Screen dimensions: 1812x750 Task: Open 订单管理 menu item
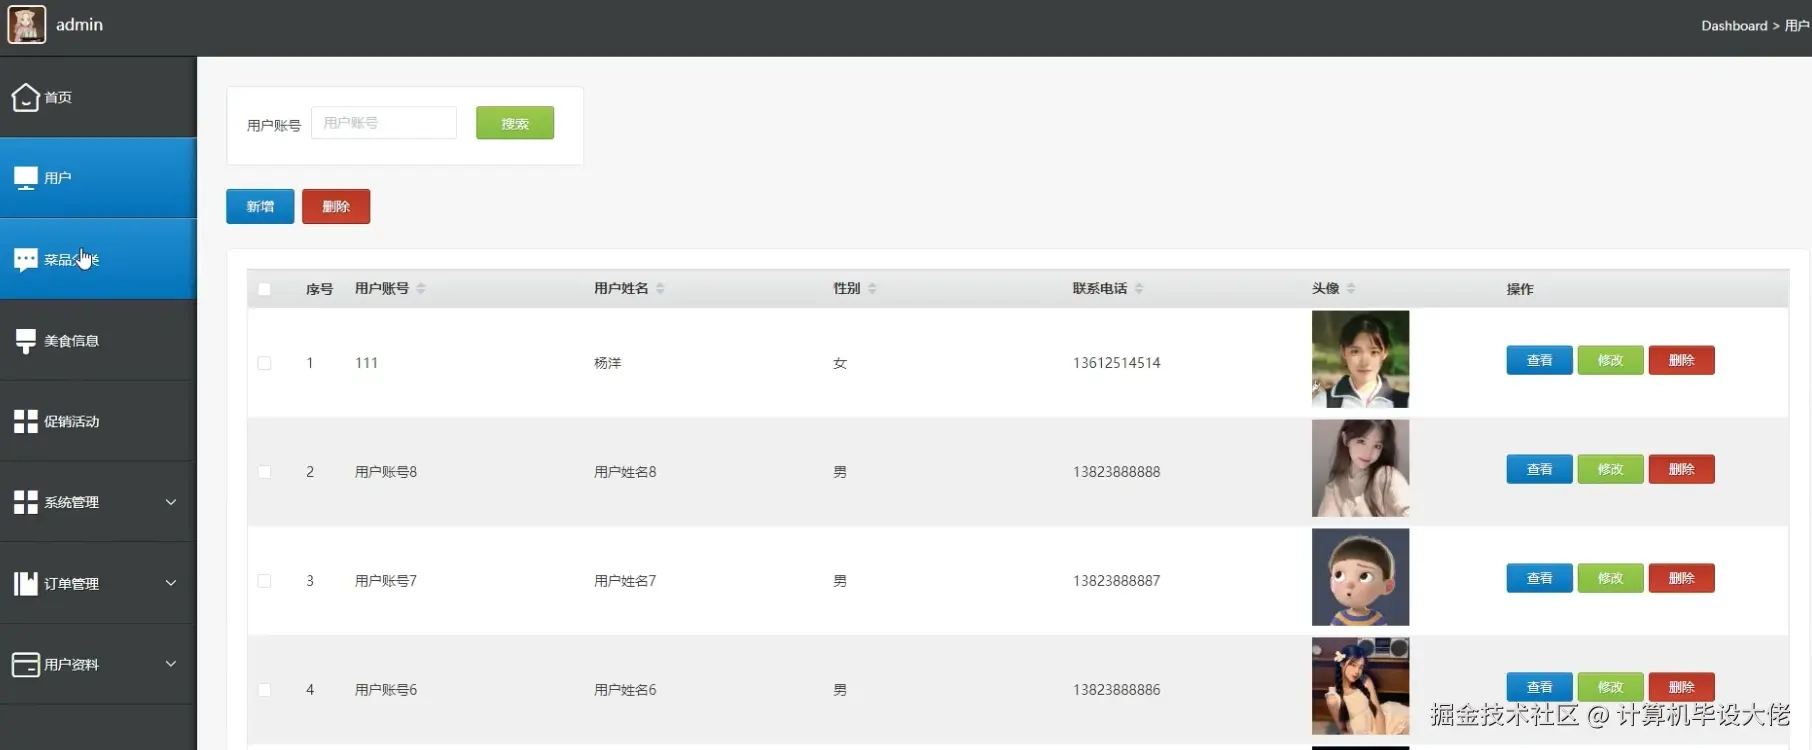pos(98,583)
